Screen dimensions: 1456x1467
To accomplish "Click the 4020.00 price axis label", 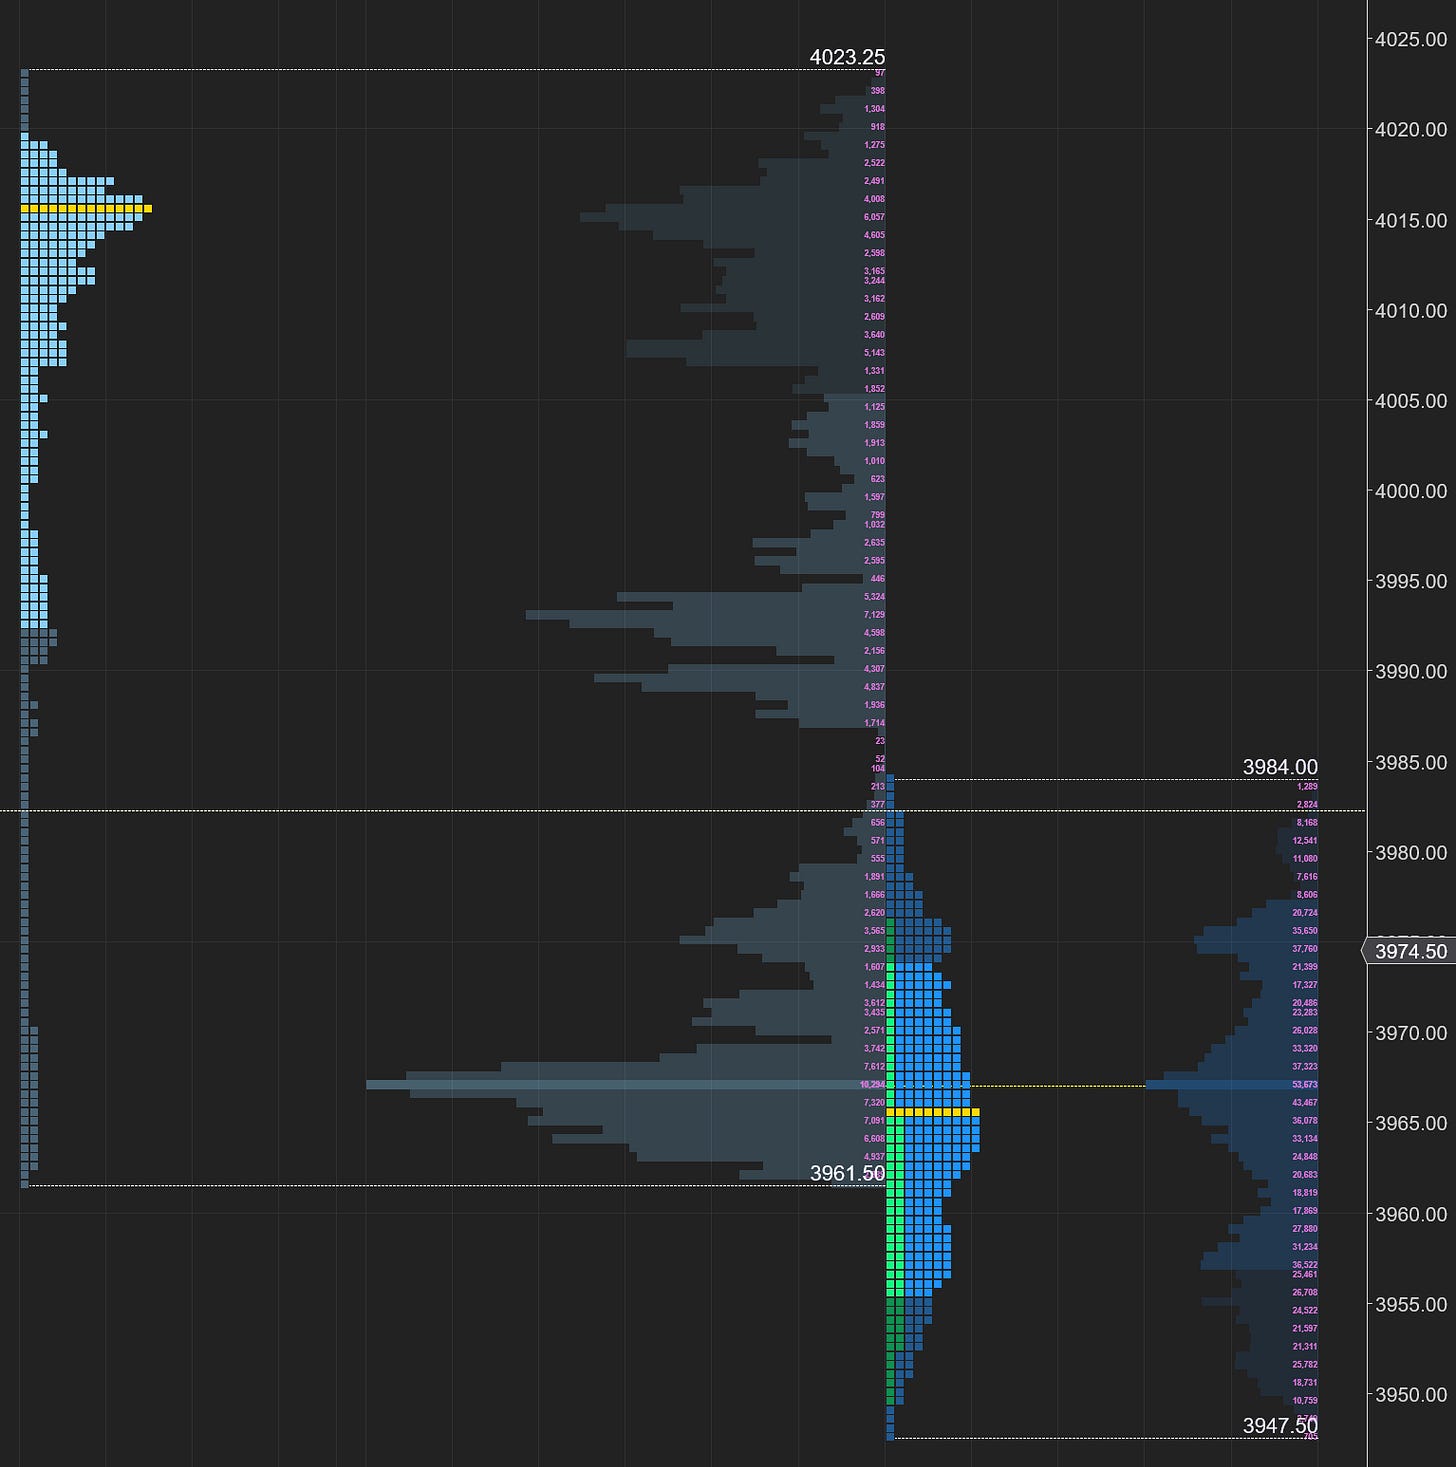I will [x=1411, y=129].
